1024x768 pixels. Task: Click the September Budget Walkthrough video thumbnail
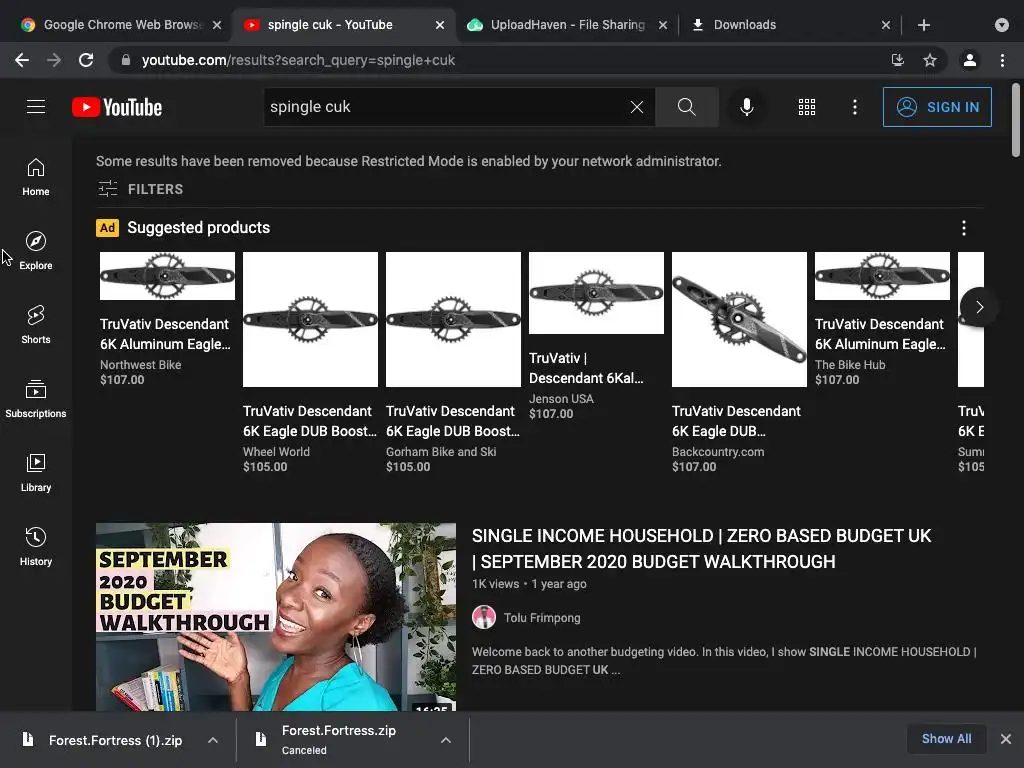[x=276, y=616]
